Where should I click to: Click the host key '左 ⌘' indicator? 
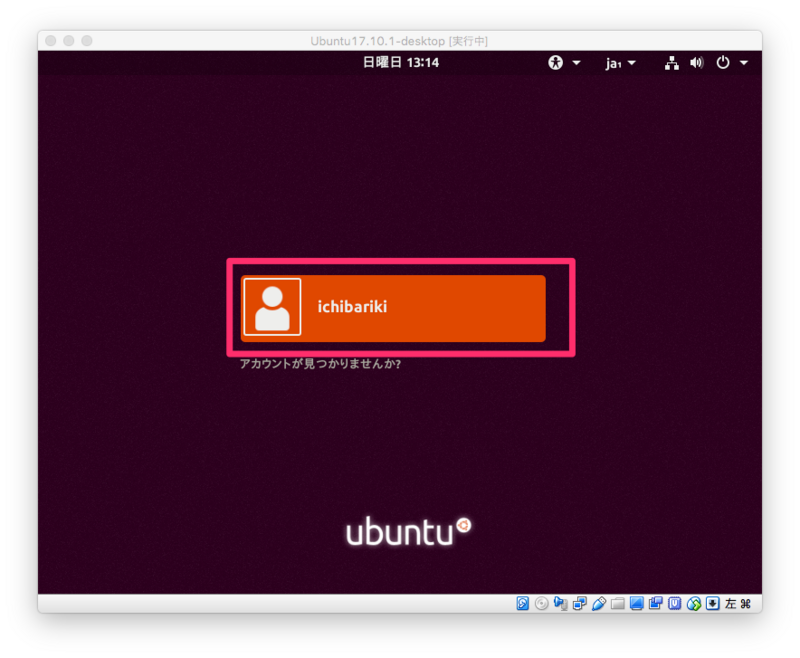pos(738,603)
